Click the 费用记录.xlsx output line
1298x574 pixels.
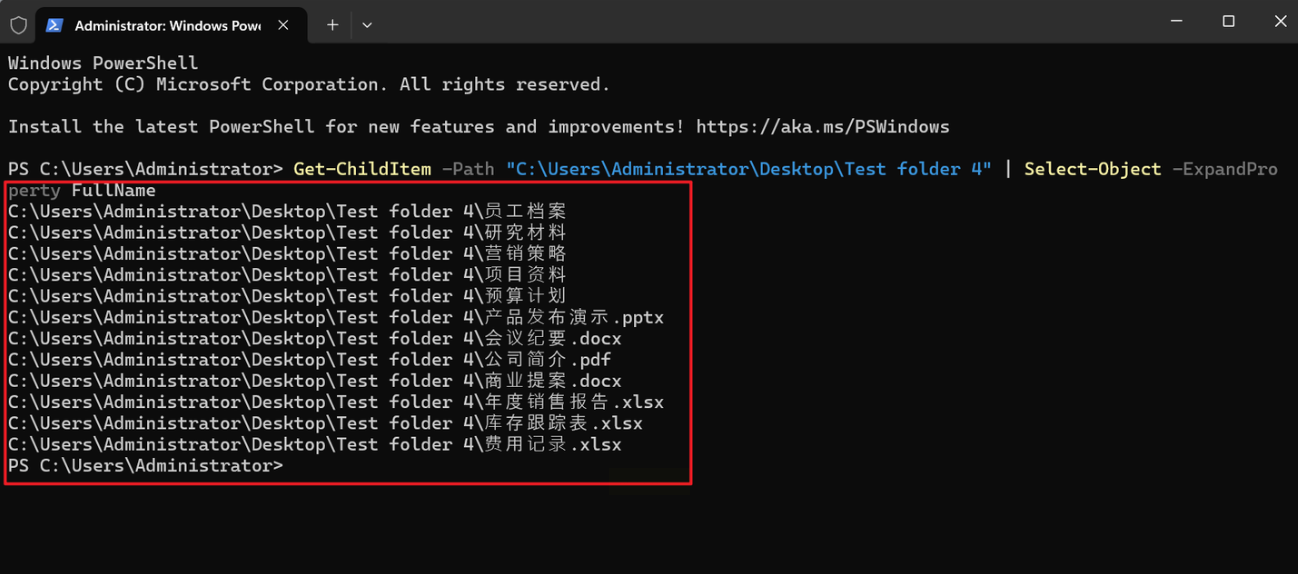(x=314, y=444)
